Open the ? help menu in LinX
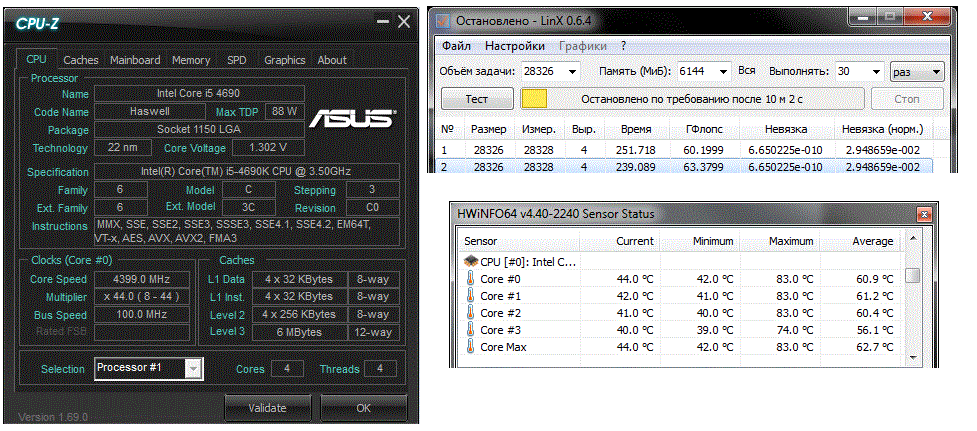 click(x=623, y=46)
